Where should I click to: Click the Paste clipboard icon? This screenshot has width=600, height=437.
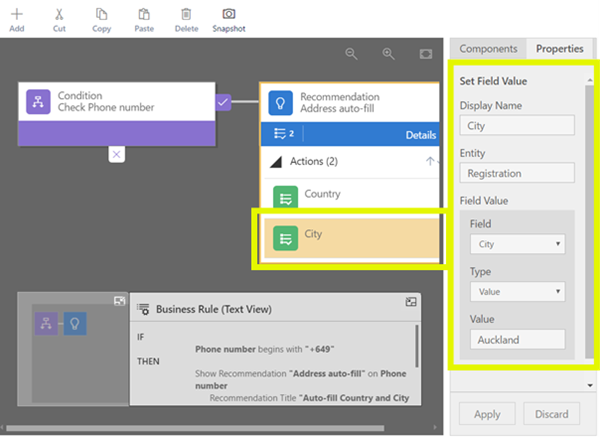point(144,16)
